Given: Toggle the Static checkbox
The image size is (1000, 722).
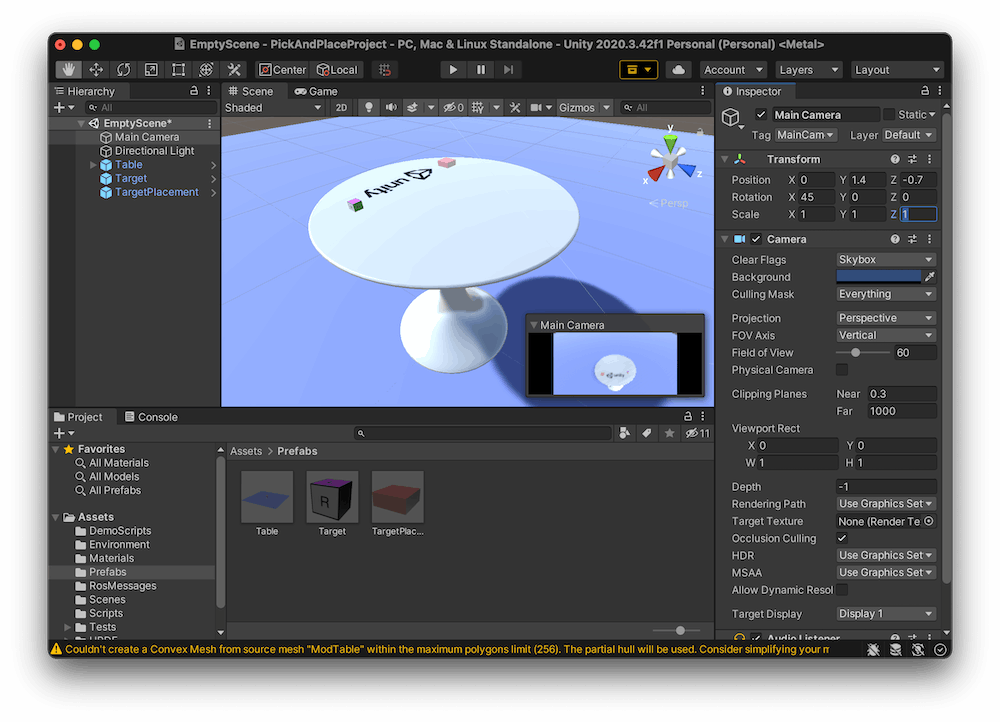Looking at the screenshot, I should 889,115.
